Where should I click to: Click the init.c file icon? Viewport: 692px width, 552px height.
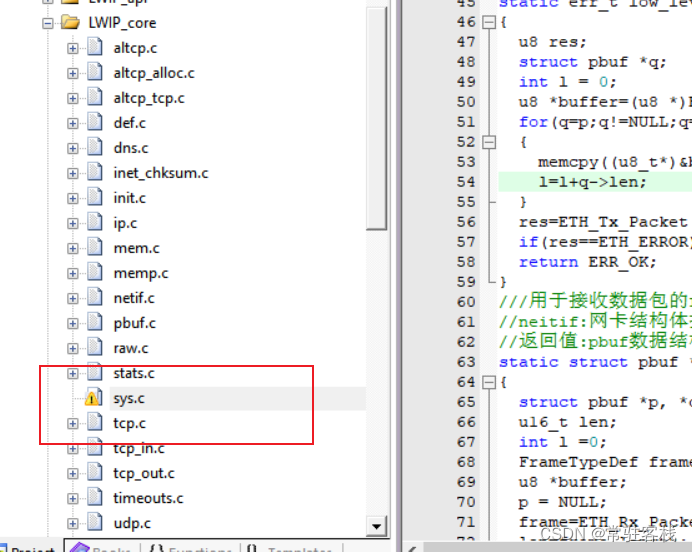95,197
